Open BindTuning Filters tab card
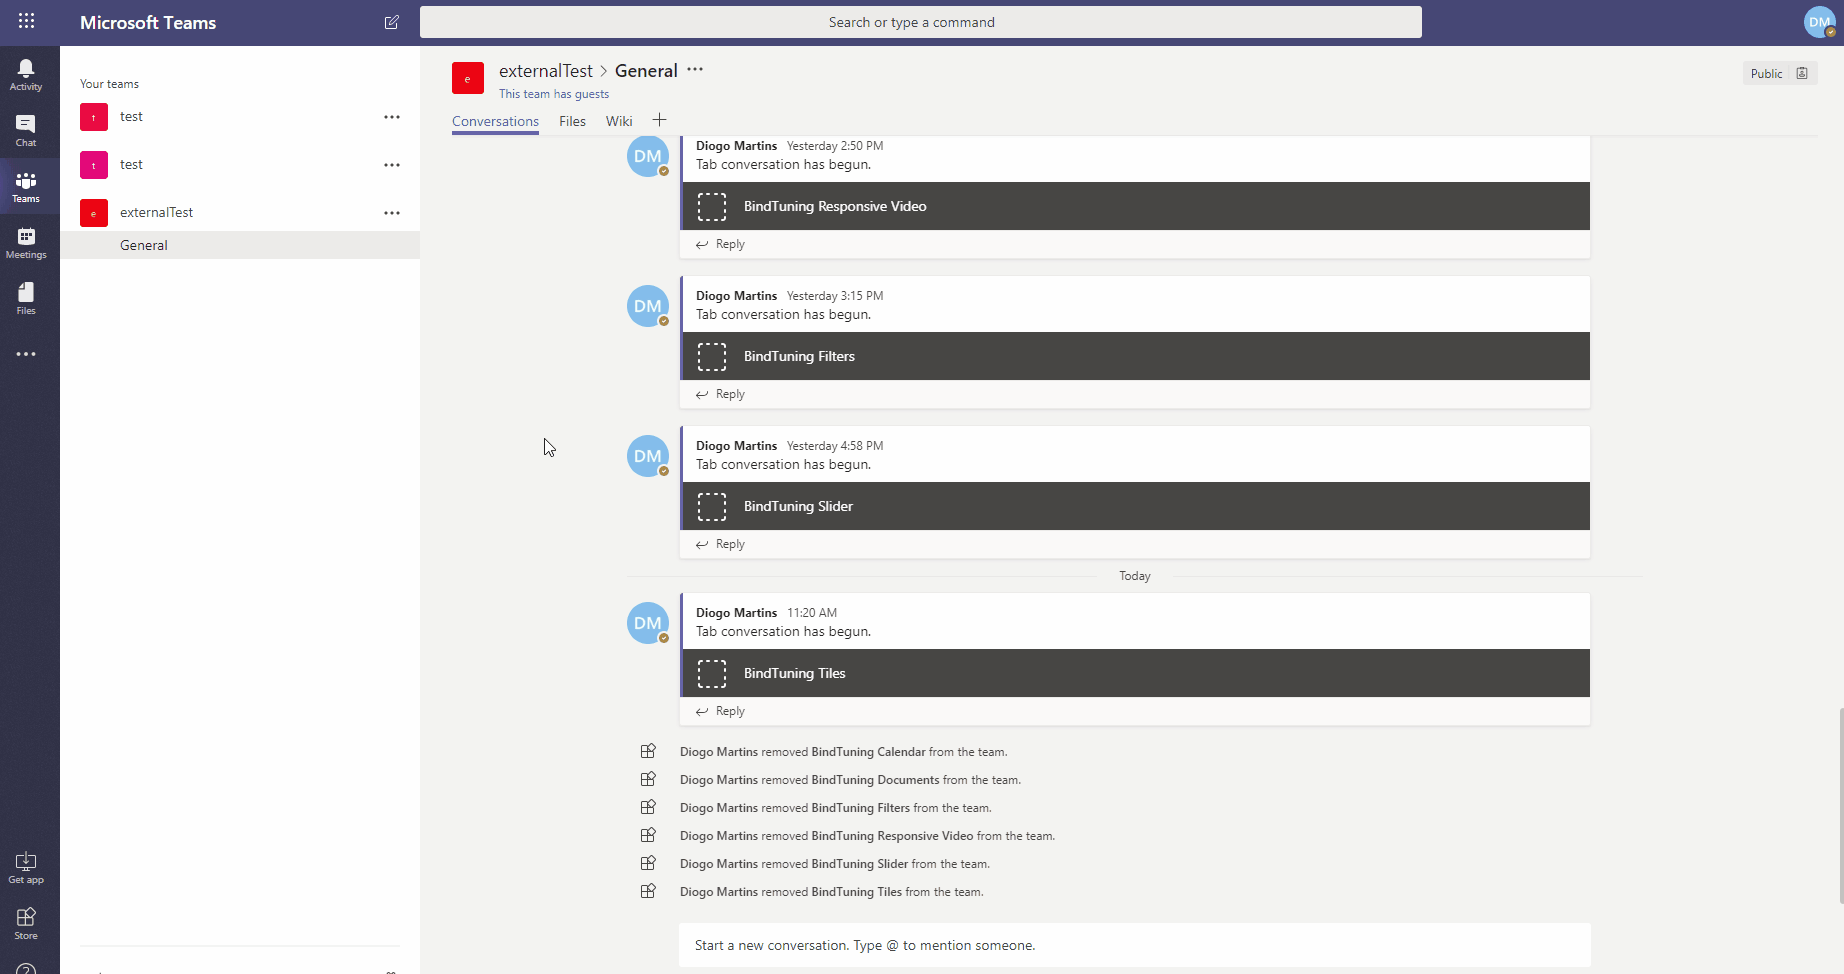Viewport: 1844px width, 974px height. (1136, 356)
